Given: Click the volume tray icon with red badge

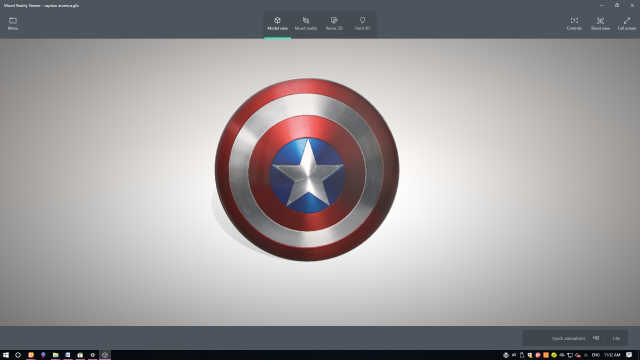Looking at the screenshot, I should (x=578, y=355).
